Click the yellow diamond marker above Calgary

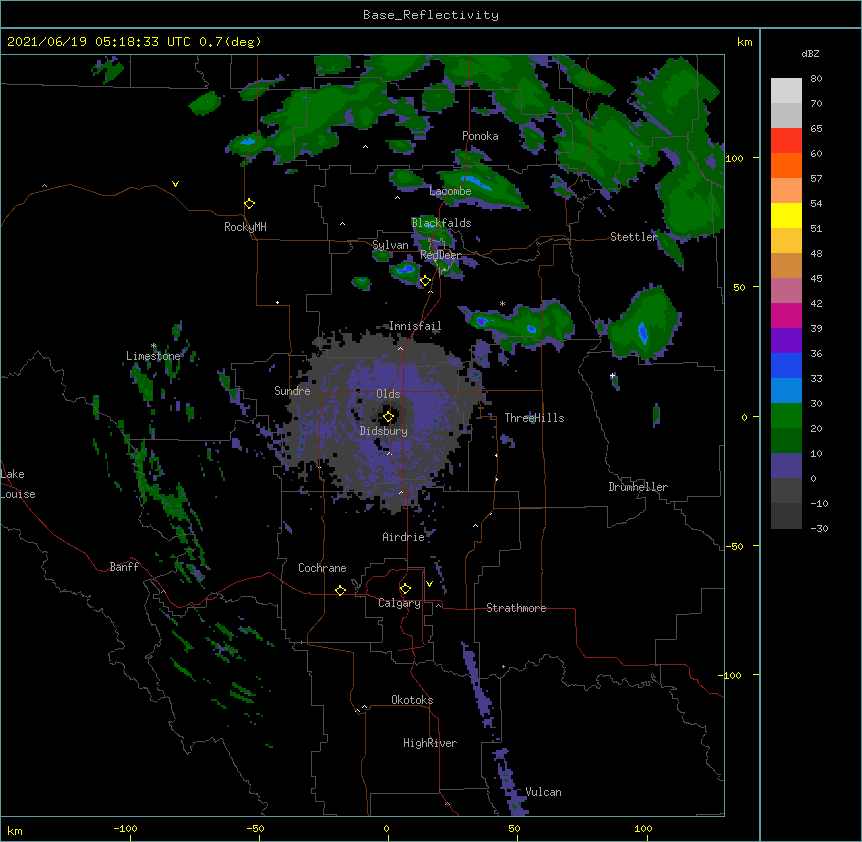point(405,589)
